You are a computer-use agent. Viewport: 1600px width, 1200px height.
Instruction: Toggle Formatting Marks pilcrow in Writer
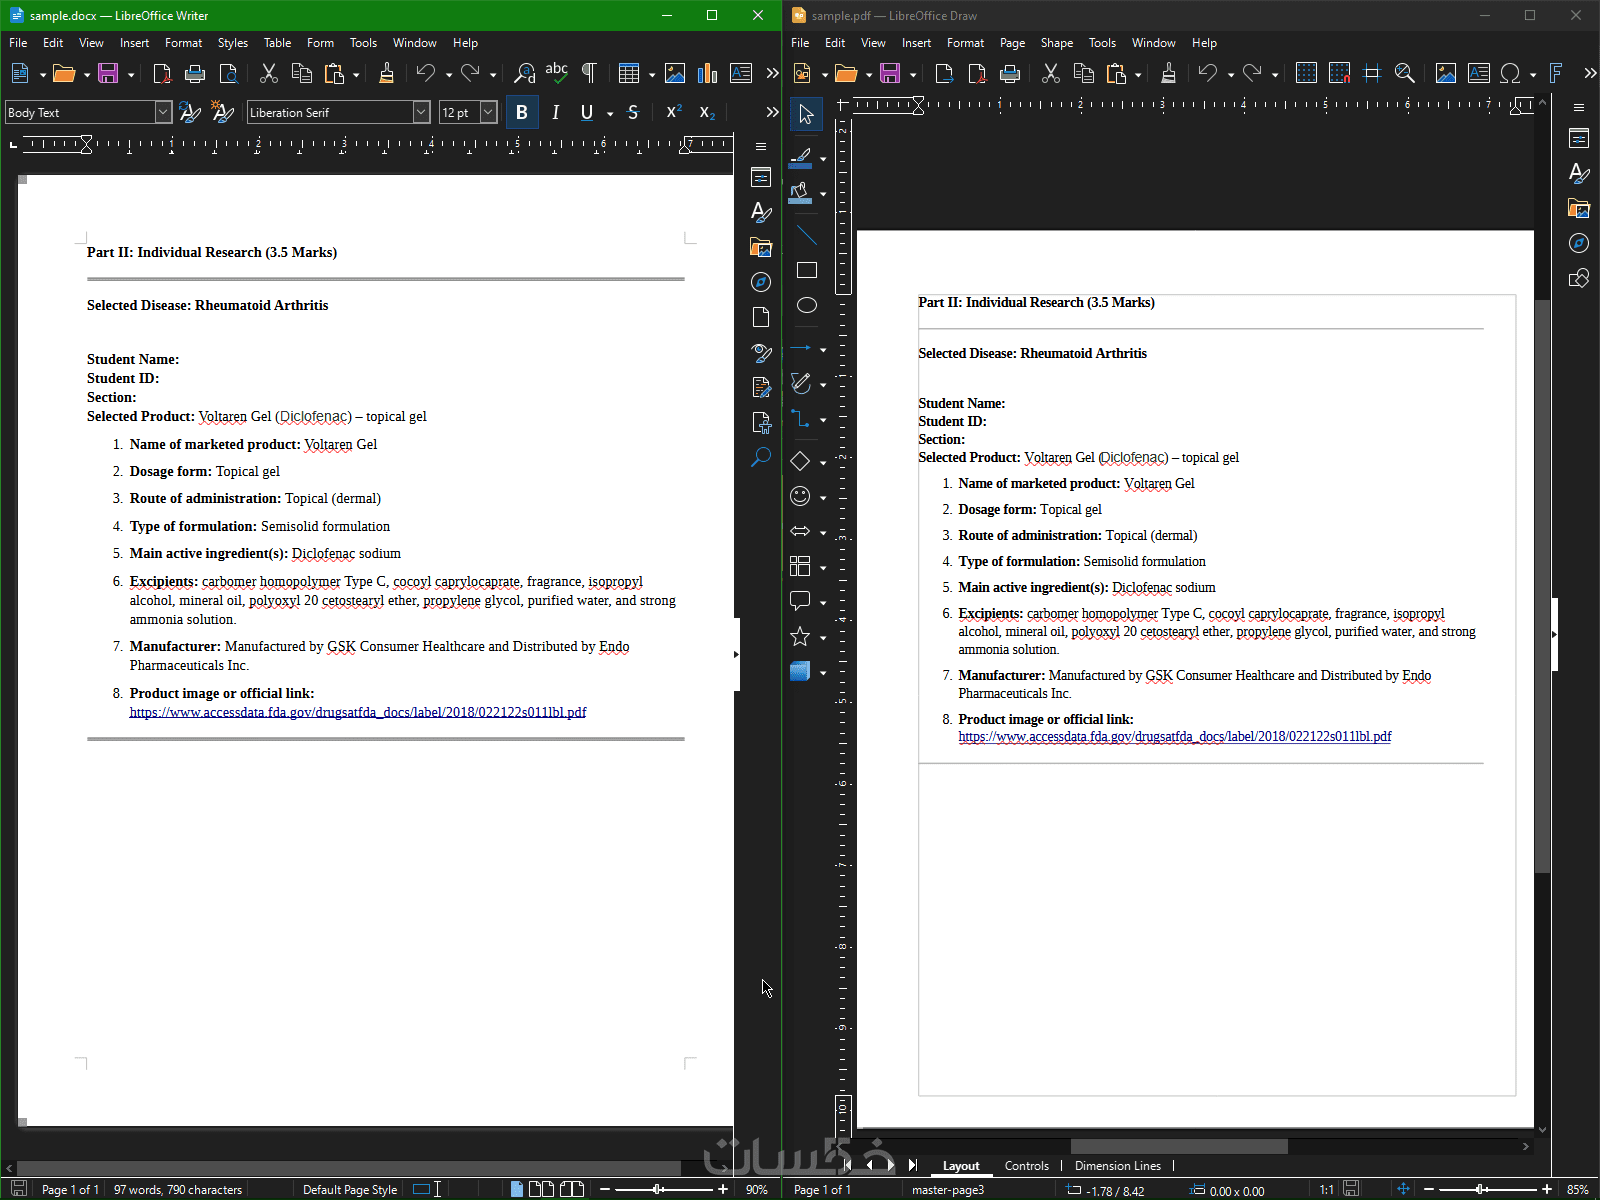click(x=589, y=73)
